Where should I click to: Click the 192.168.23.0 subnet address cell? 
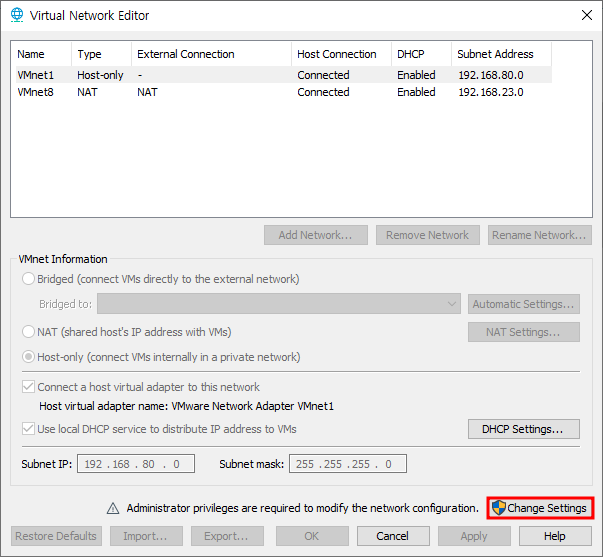tap(491, 92)
